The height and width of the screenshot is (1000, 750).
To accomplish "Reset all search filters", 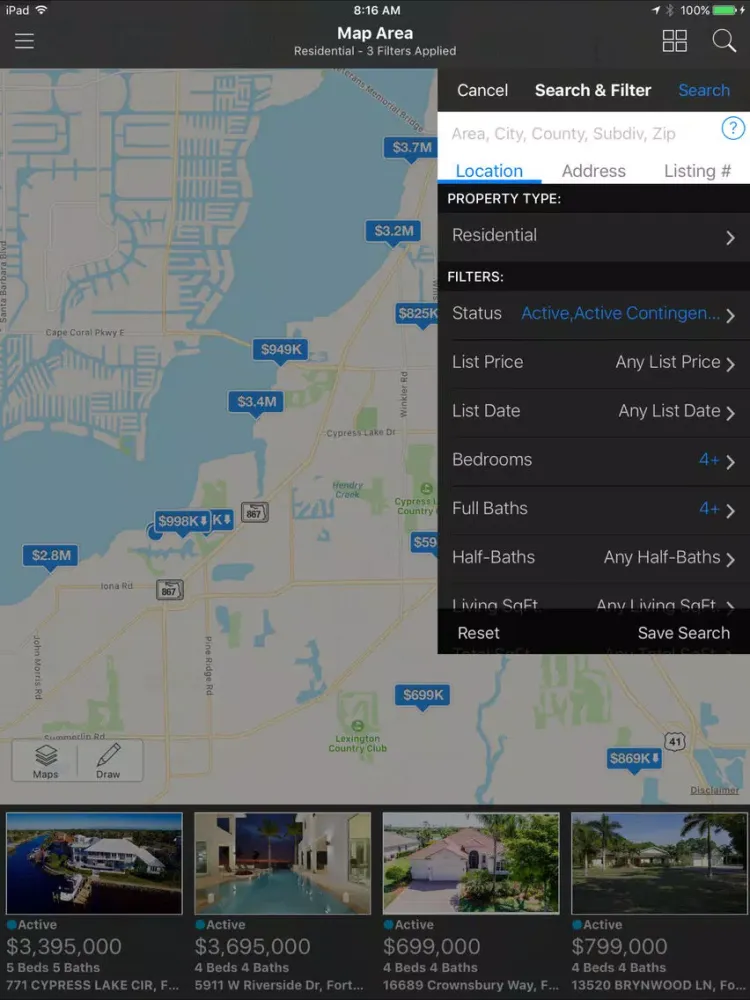I will [478, 633].
